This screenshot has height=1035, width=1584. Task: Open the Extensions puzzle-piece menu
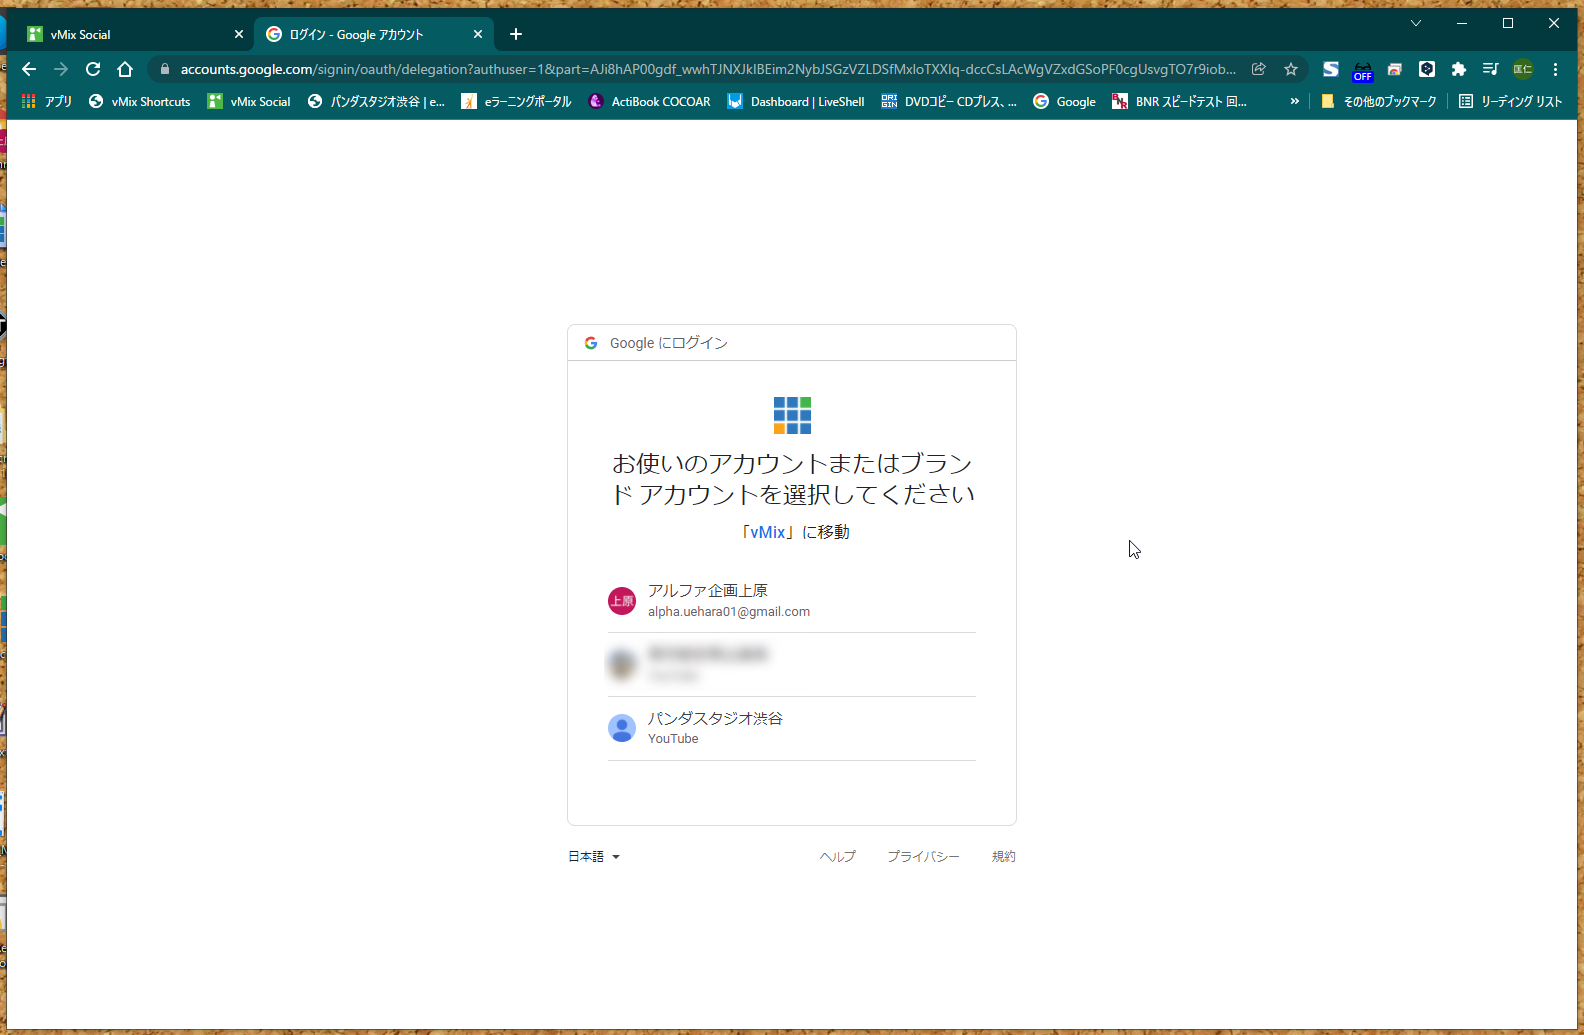click(x=1459, y=69)
